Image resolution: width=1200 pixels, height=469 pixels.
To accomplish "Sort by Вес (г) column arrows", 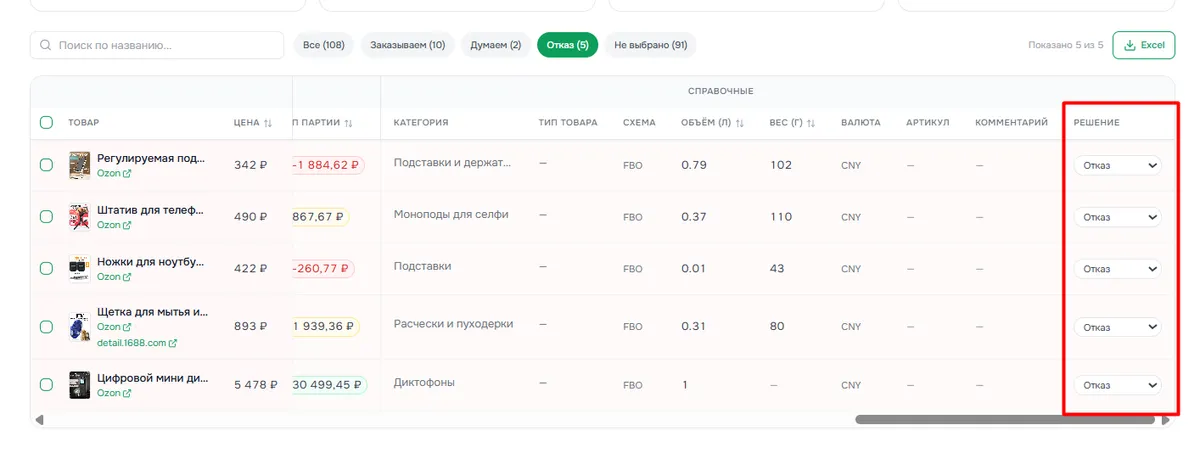I will 811,123.
